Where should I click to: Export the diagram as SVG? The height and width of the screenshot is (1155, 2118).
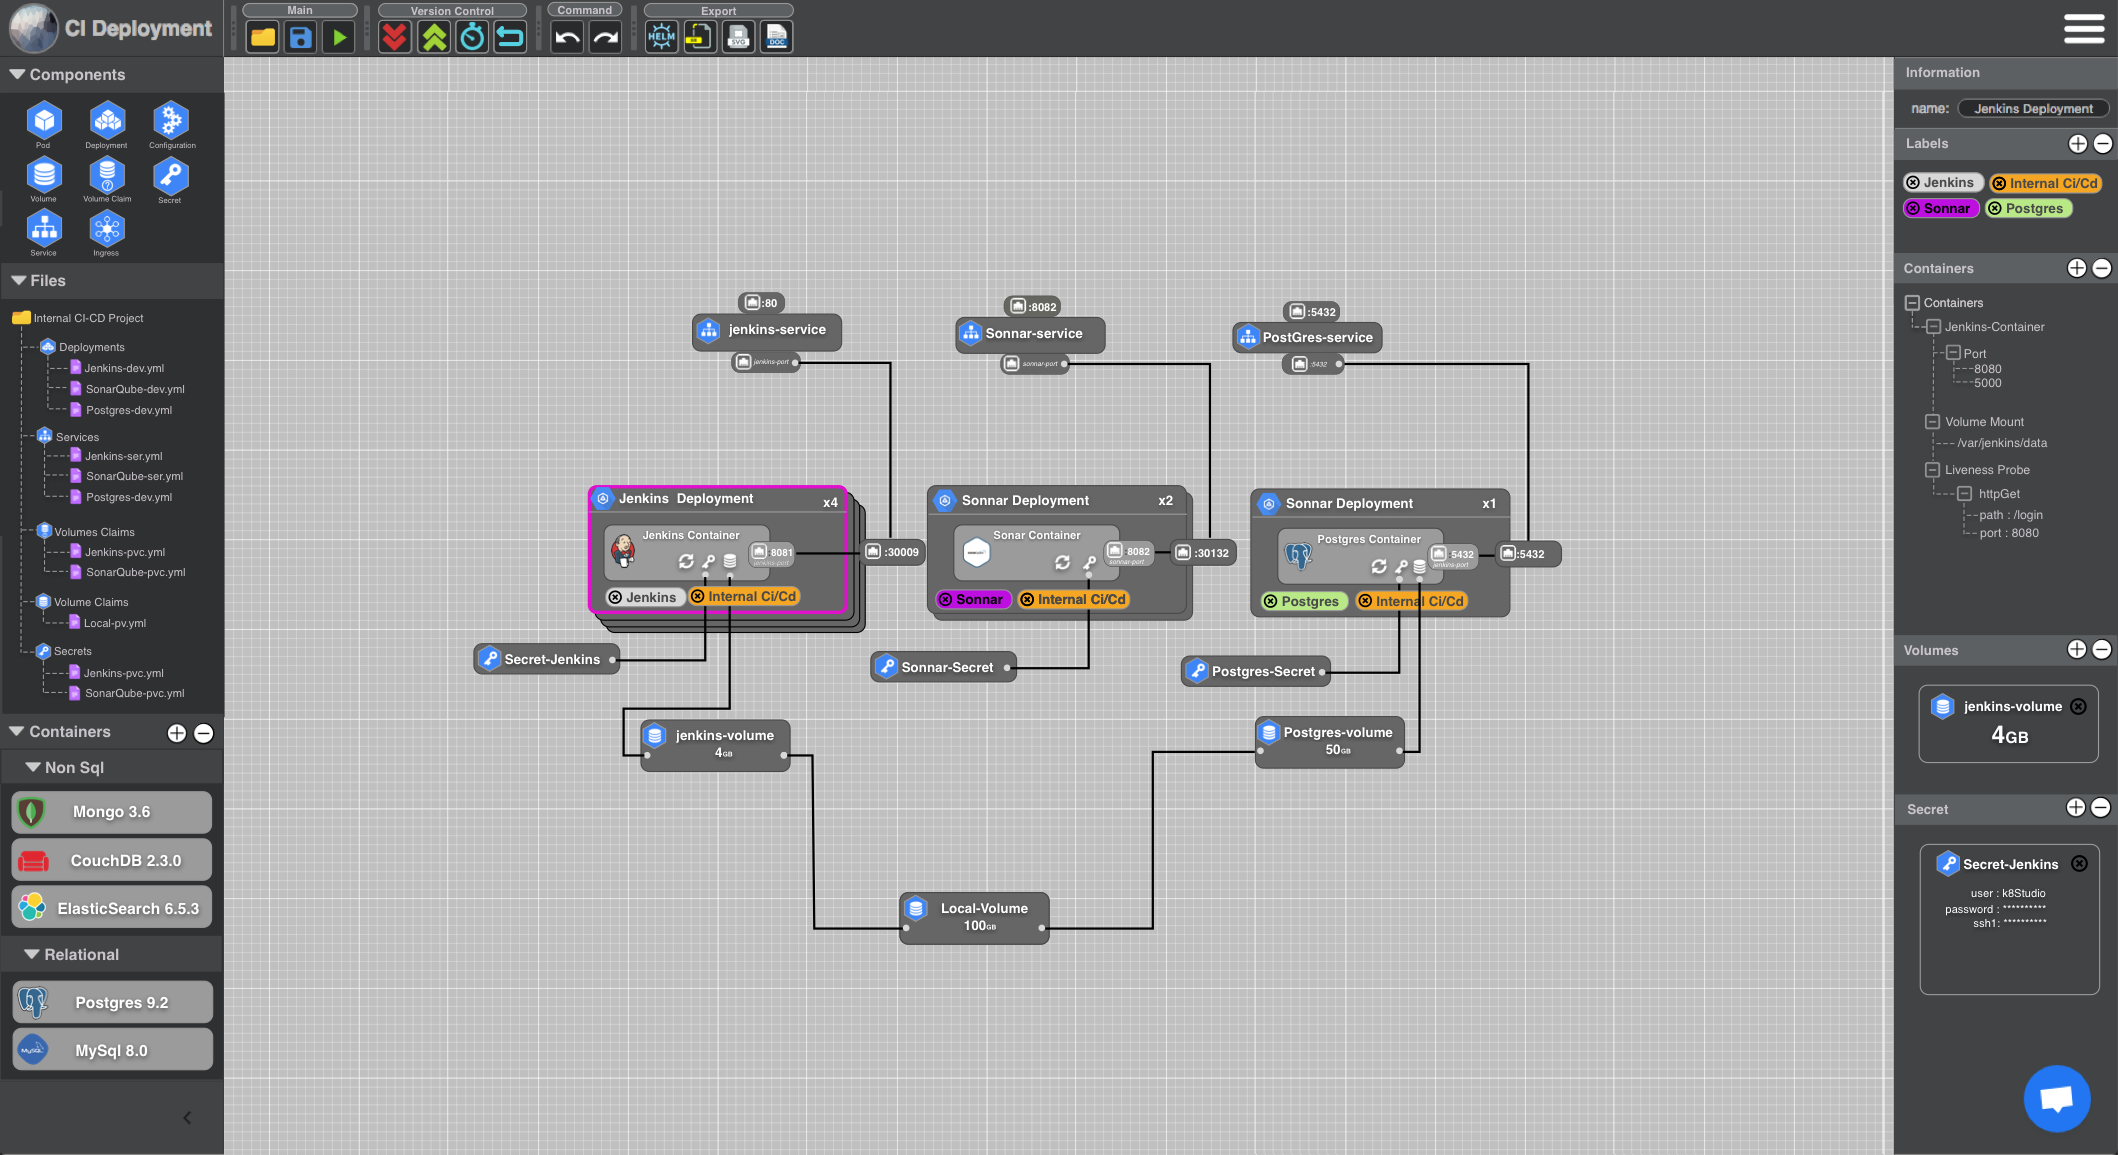pos(738,38)
